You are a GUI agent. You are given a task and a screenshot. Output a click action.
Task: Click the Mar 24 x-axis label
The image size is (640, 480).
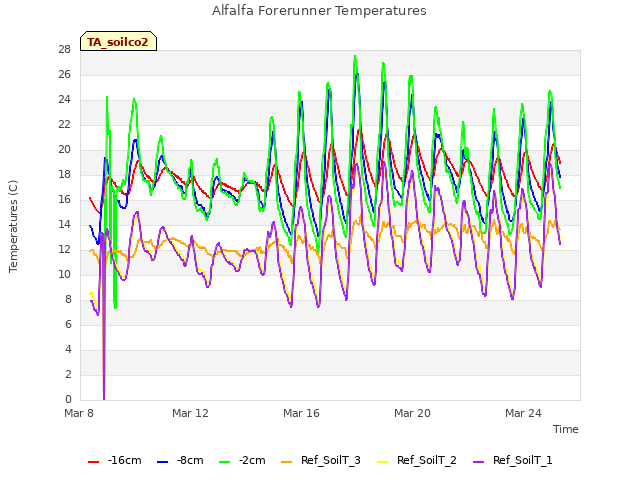523,413
